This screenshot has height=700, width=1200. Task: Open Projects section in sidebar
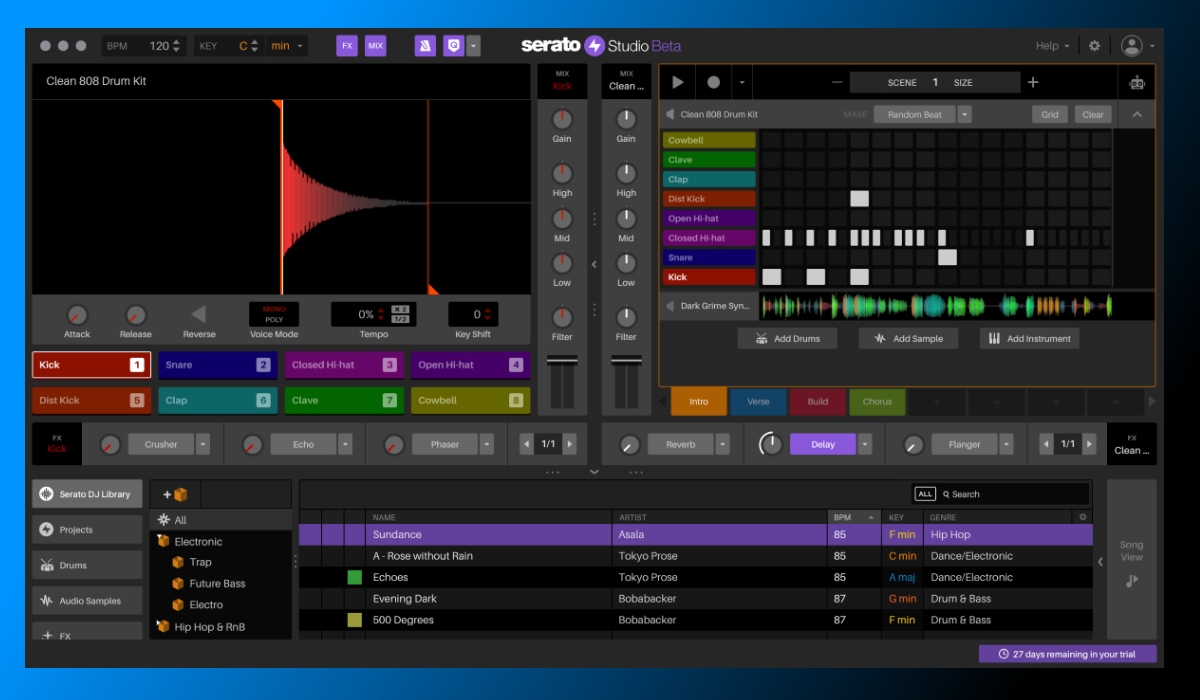87,530
